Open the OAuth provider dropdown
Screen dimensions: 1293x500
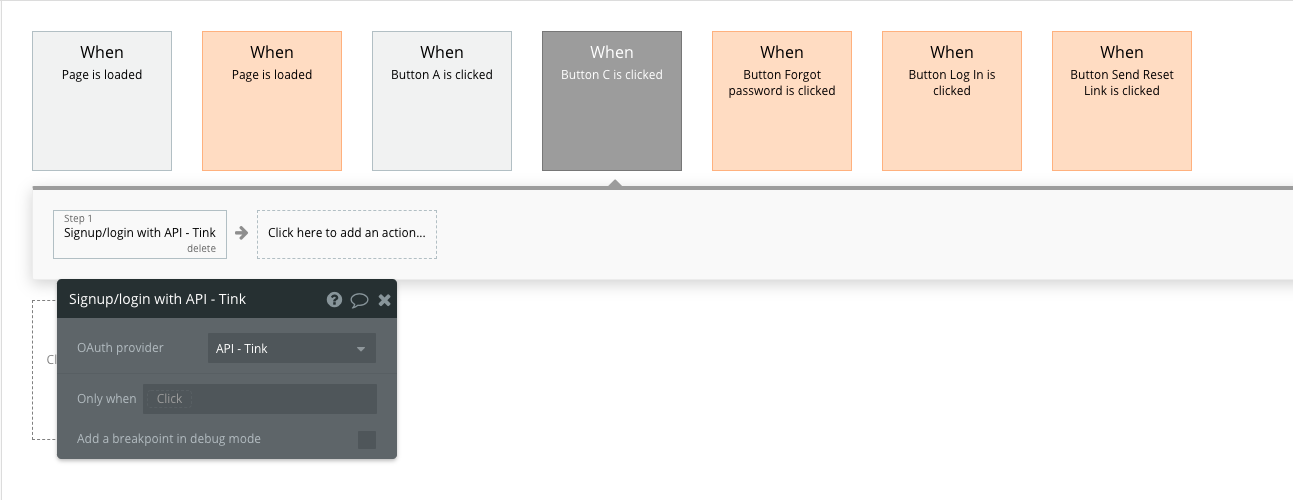tap(292, 348)
